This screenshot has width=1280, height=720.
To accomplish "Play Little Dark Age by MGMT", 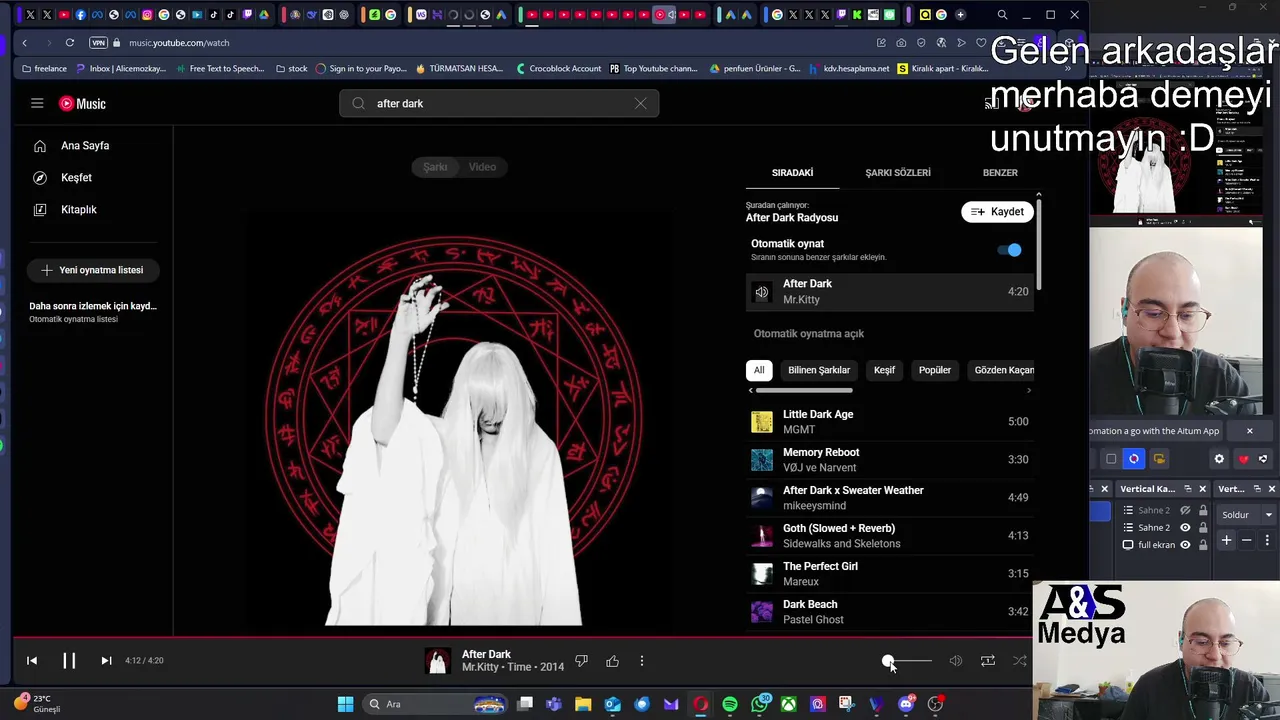I will pos(890,422).
